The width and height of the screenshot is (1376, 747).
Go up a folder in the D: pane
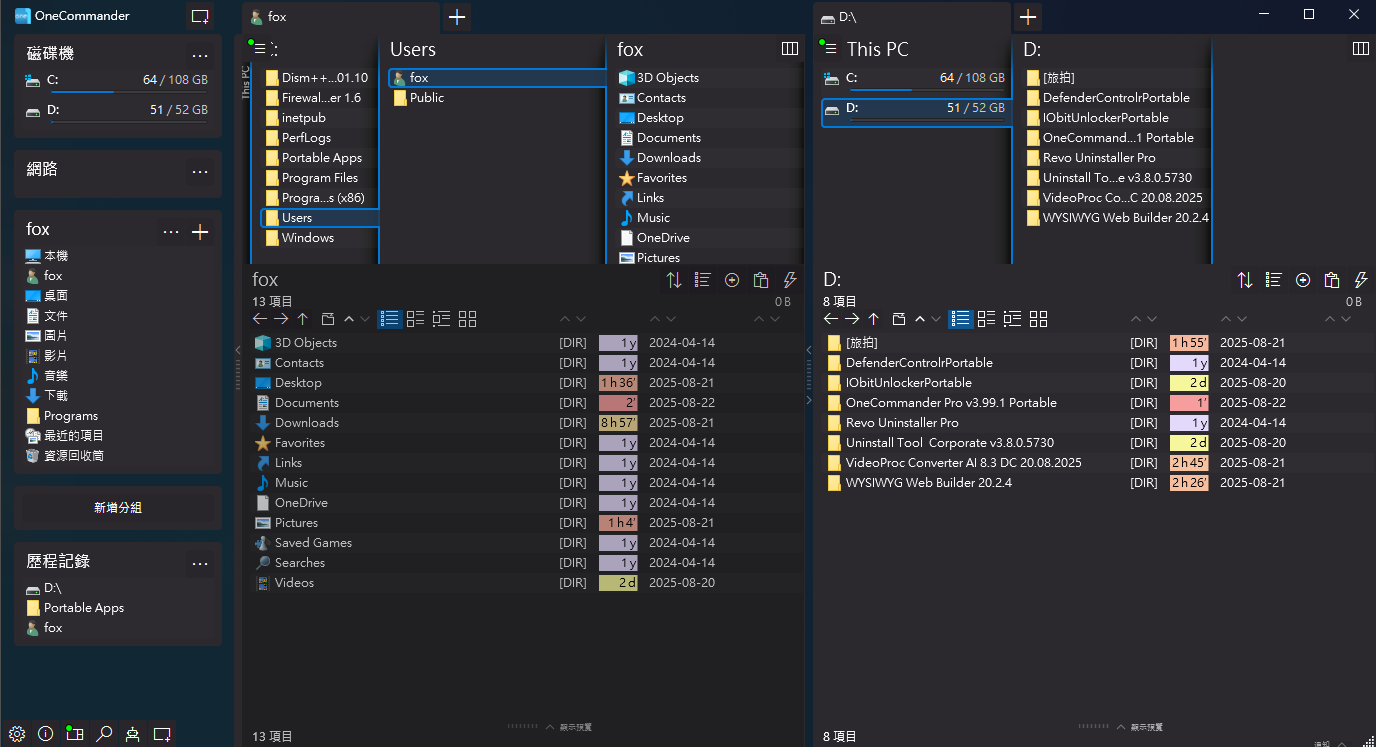874,319
